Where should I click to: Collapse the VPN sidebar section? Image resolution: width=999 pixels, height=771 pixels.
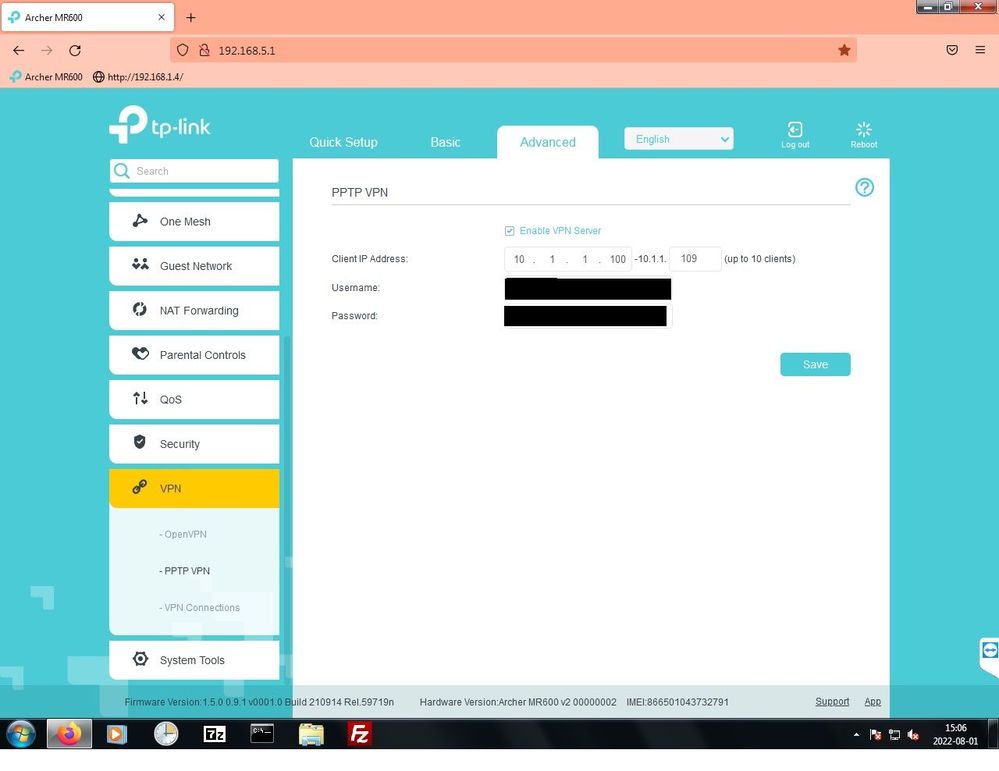click(194, 488)
